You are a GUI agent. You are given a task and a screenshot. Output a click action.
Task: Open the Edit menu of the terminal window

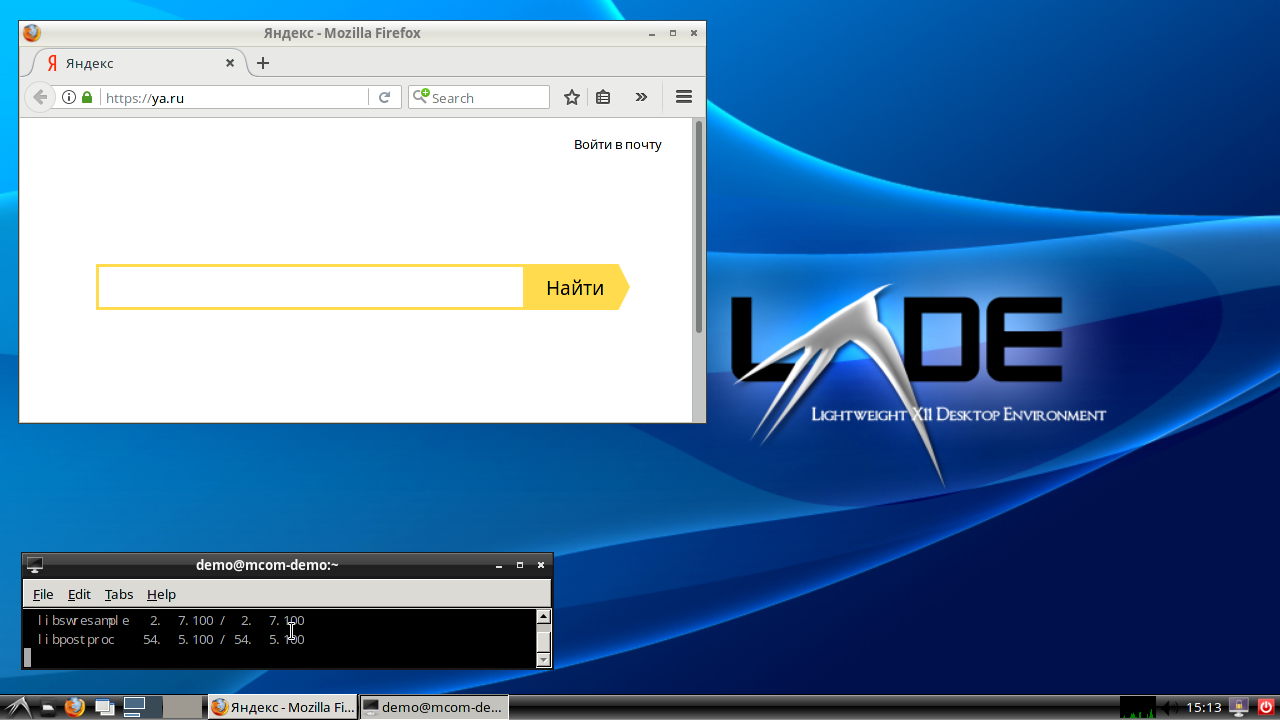coord(79,594)
